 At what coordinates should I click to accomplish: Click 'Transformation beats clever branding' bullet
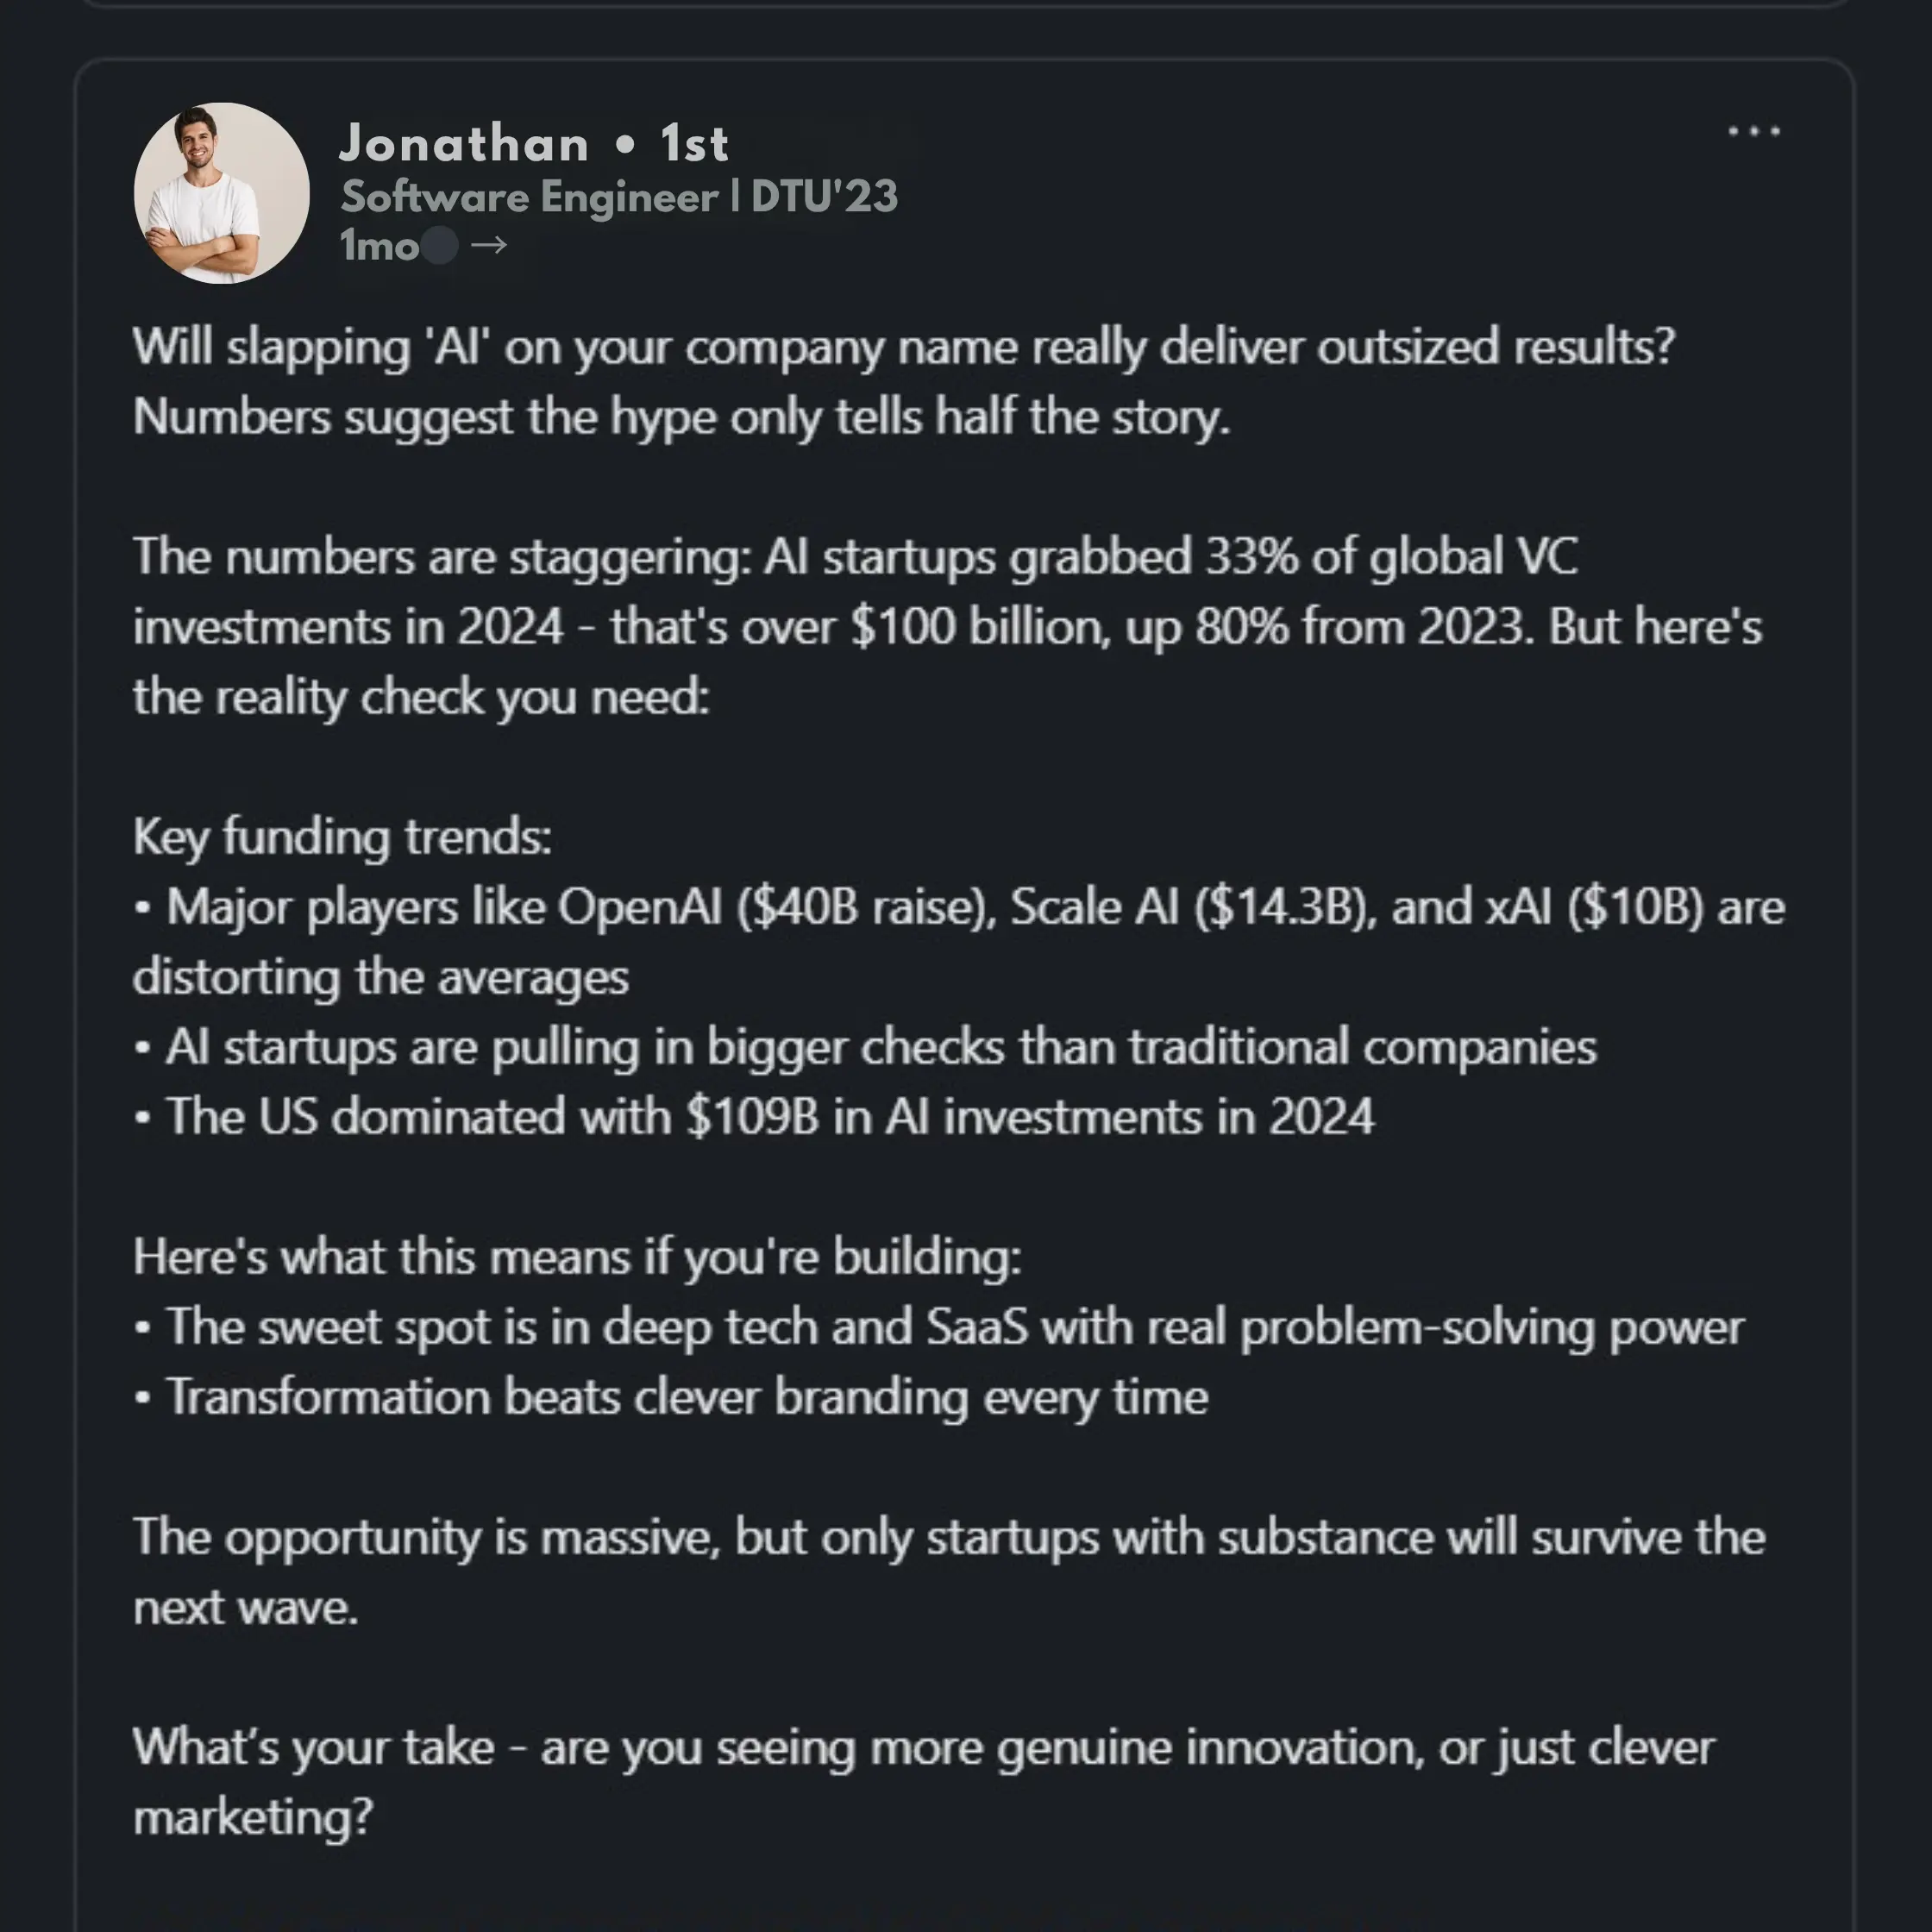(686, 1397)
